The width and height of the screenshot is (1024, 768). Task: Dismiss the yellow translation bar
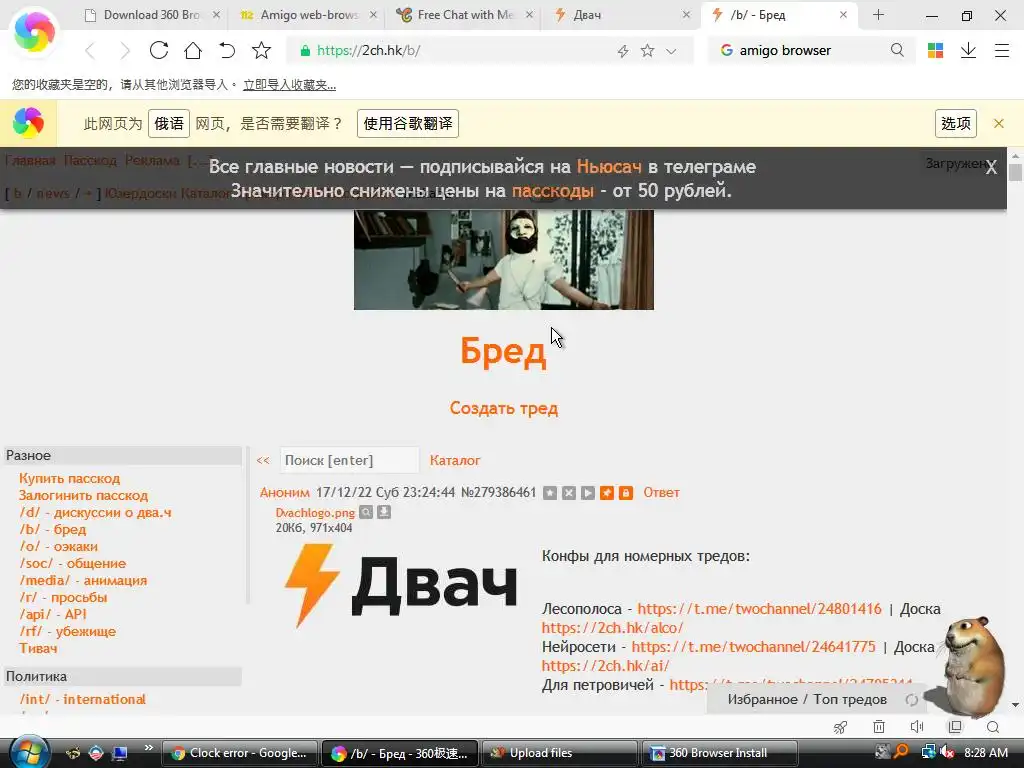click(999, 123)
